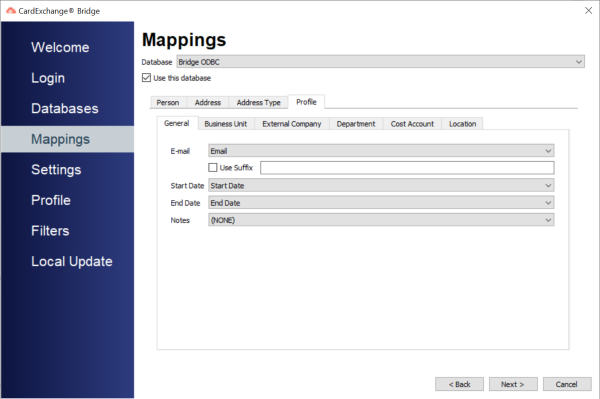The width and height of the screenshot is (600, 399).
Task: Go to the Login step
Action: [48, 78]
